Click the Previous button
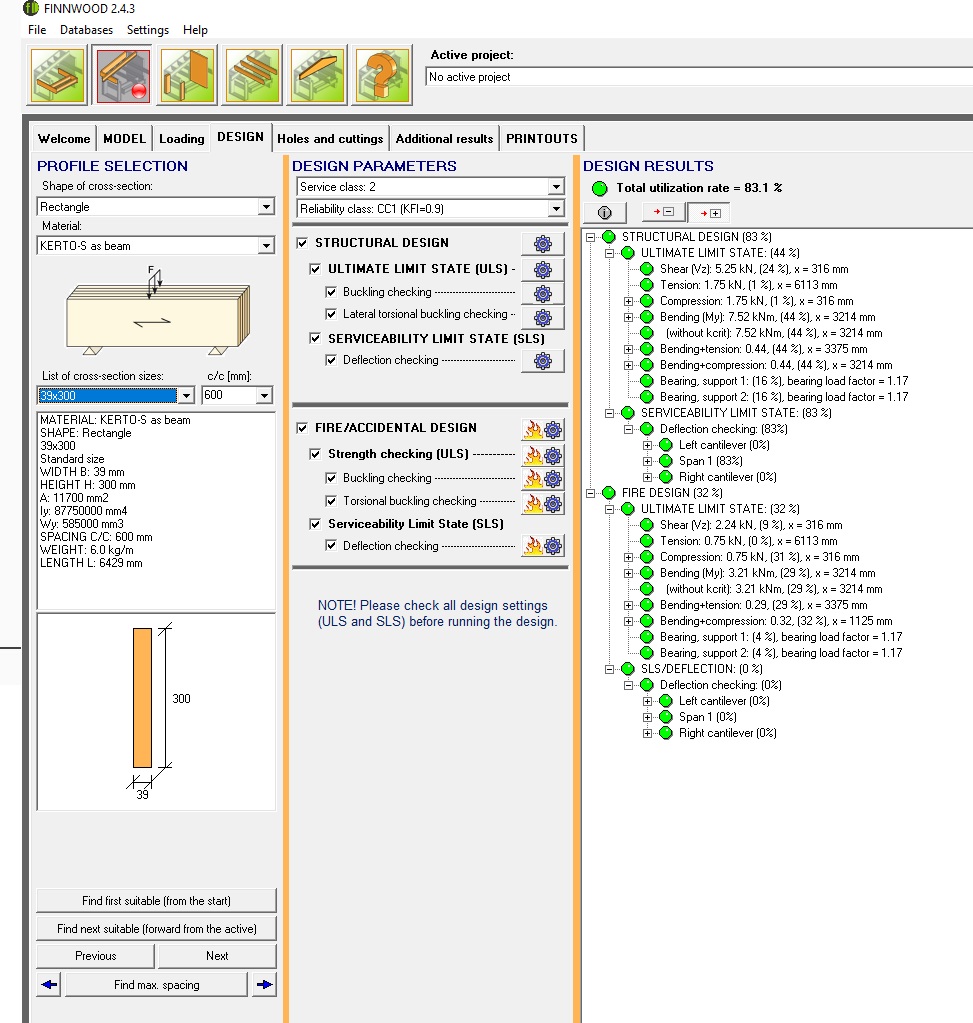This screenshot has width=973, height=1023. [x=95, y=956]
